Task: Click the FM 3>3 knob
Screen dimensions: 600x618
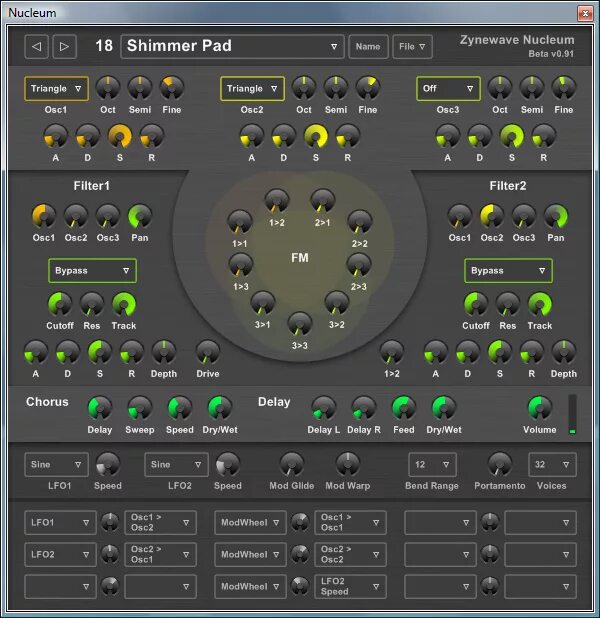Action: click(x=300, y=324)
